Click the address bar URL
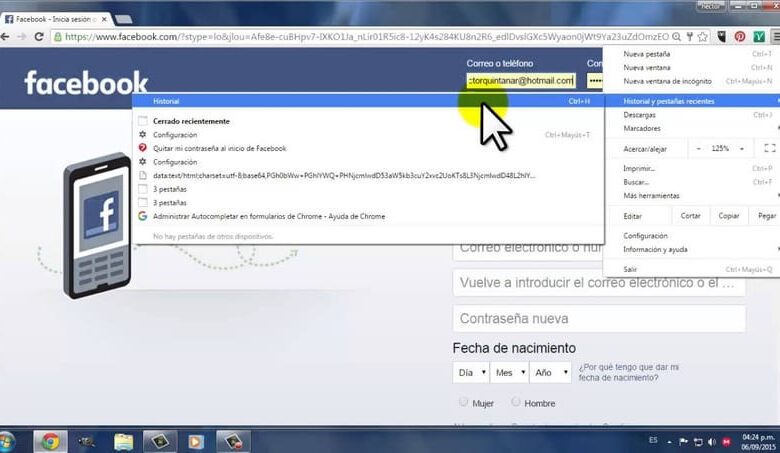This screenshot has width=780, height=453. pyautogui.click(x=367, y=37)
